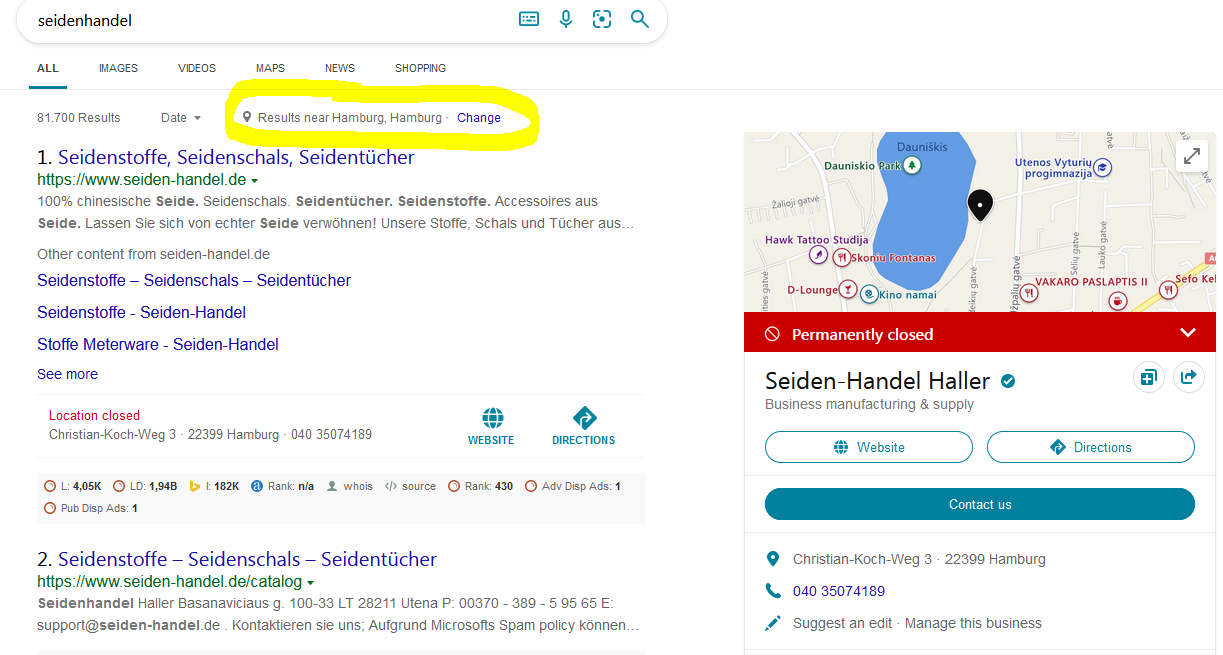
Task: Click the save-to-collection icon in business panel
Action: click(1148, 377)
